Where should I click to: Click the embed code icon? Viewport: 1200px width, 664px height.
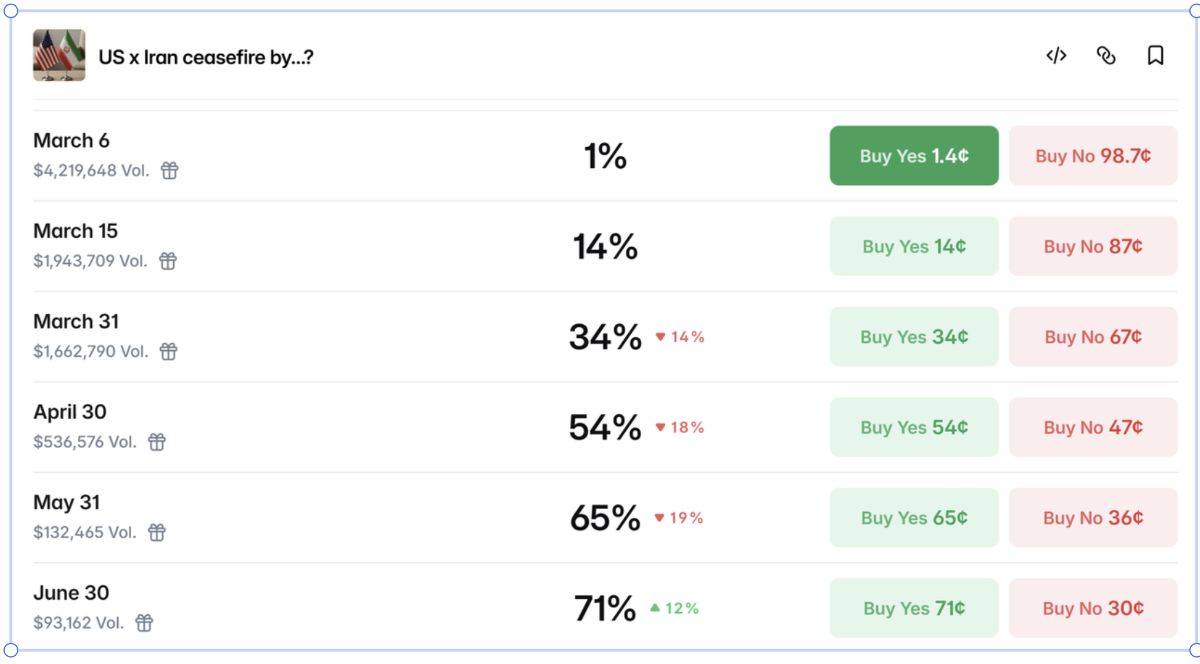[x=1056, y=56]
